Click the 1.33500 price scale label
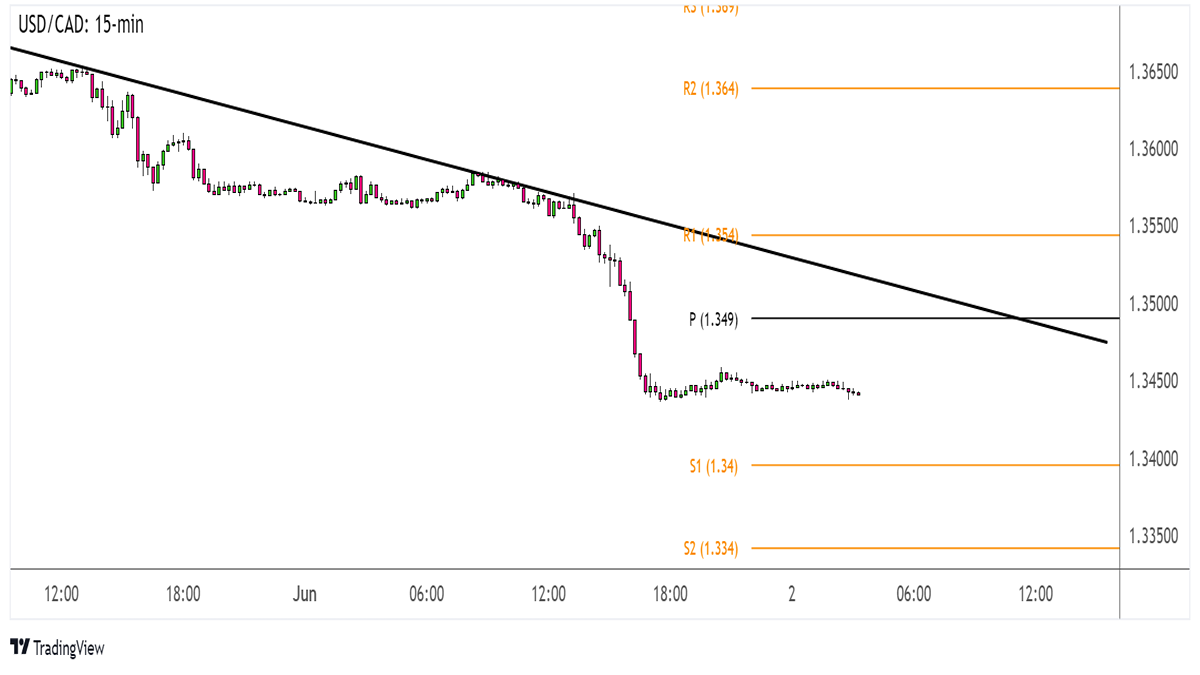The height and width of the screenshot is (675, 1200). point(1158,536)
